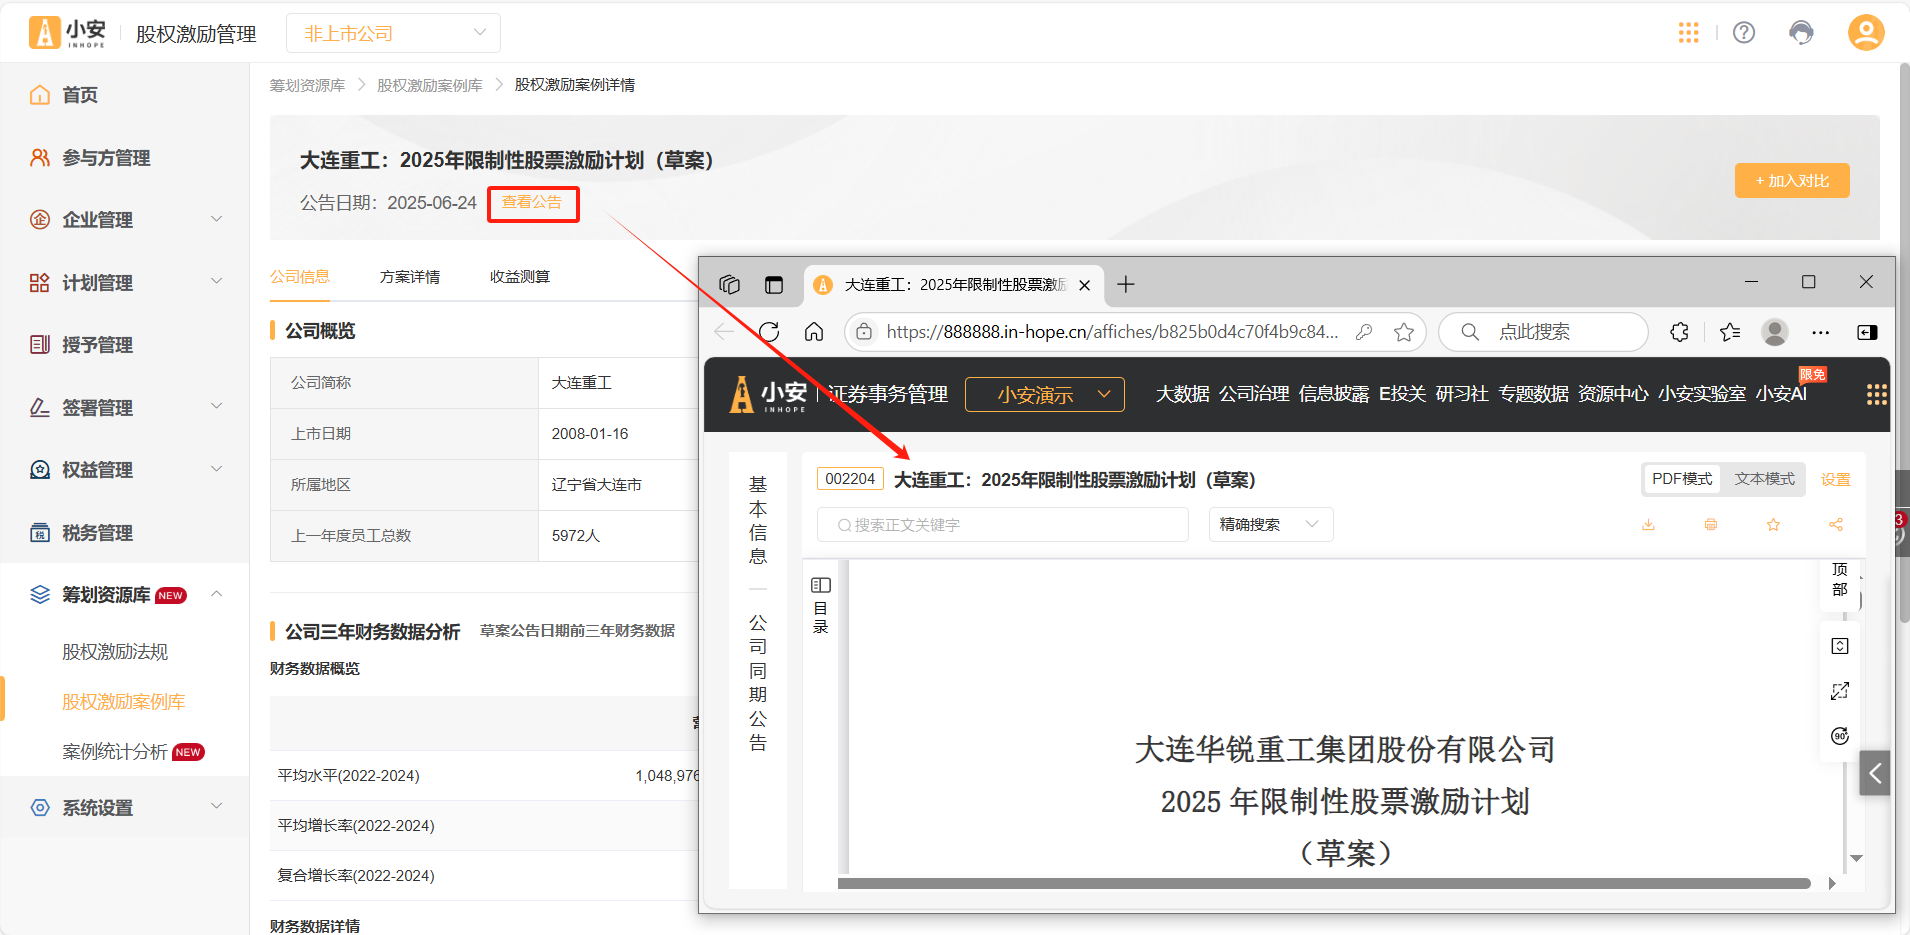Open the help question mark icon
The width and height of the screenshot is (1910, 935).
[1744, 33]
